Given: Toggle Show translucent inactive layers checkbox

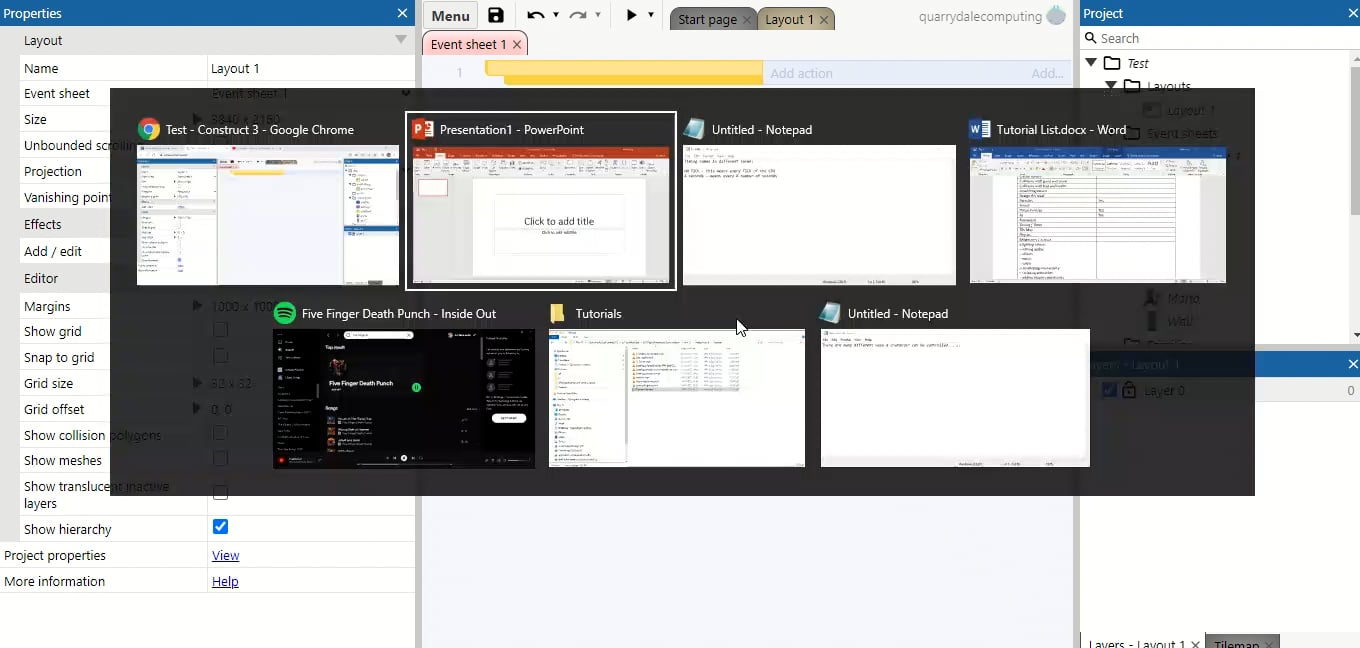Looking at the screenshot, I should 220,493.
